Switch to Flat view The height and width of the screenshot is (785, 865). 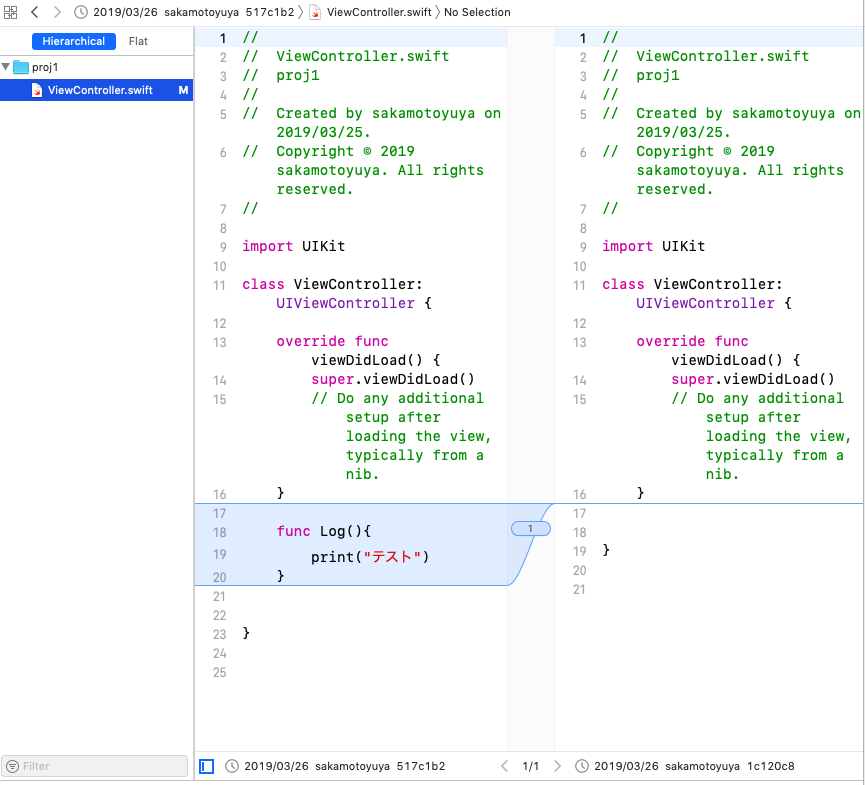tap(138, 41)
